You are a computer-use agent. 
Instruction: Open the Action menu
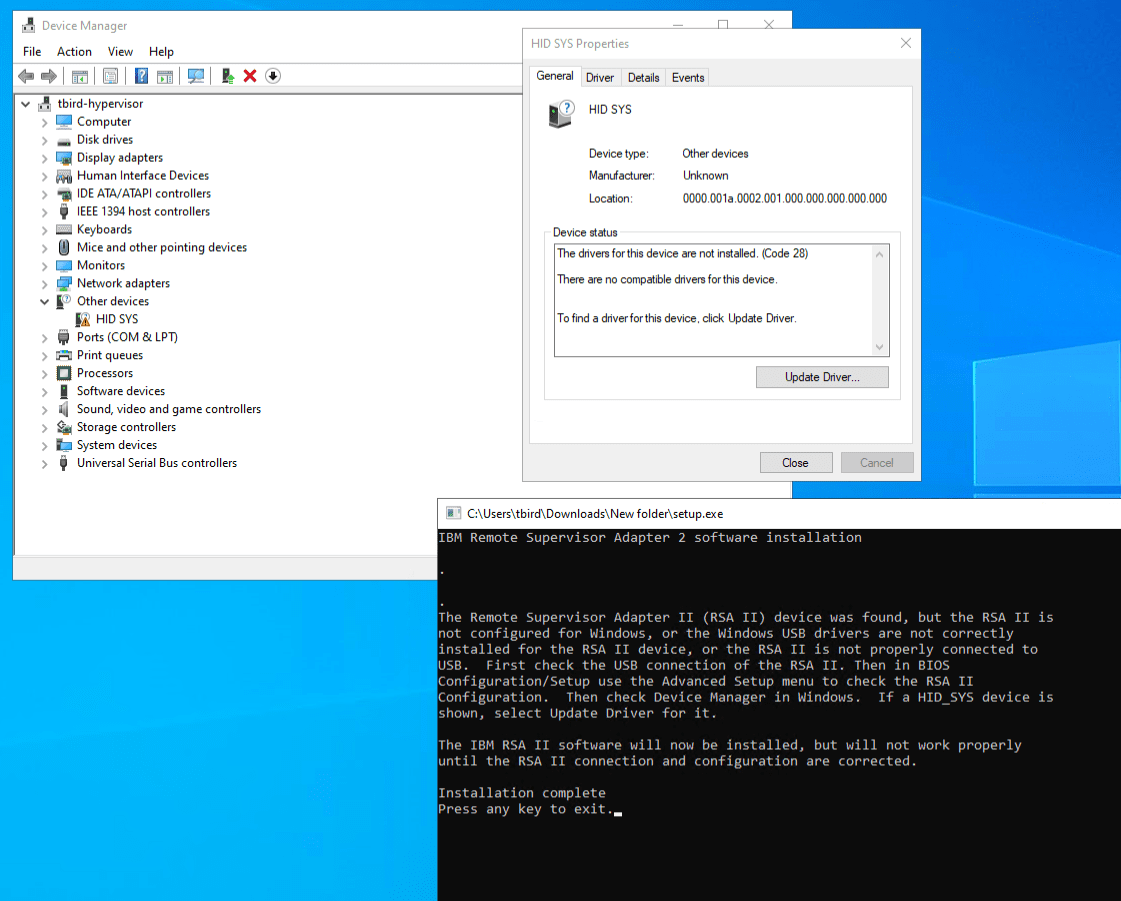[x=74, y=51]
